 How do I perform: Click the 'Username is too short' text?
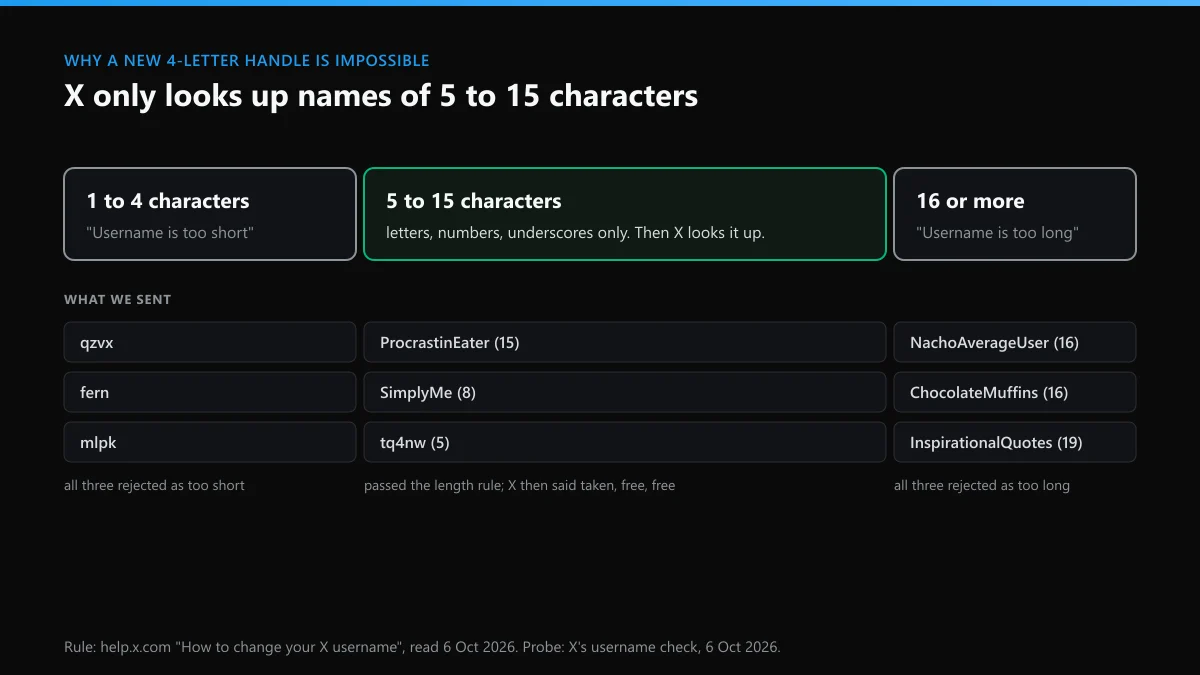170,233
